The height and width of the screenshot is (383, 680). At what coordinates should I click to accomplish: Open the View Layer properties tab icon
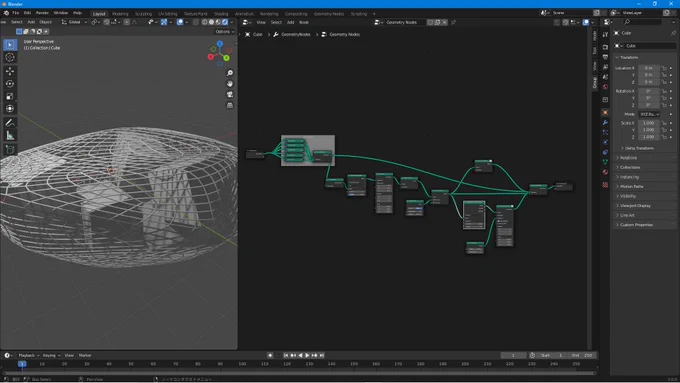[x=605, y=67]
